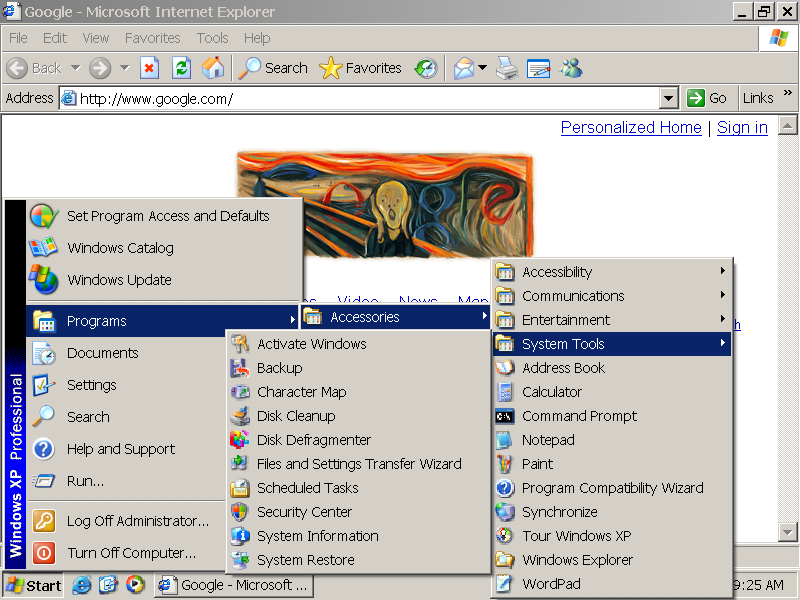Click the Refresh page icon
Image resolution: width=800 pixels, height=600 pixels.
point(181,68)
